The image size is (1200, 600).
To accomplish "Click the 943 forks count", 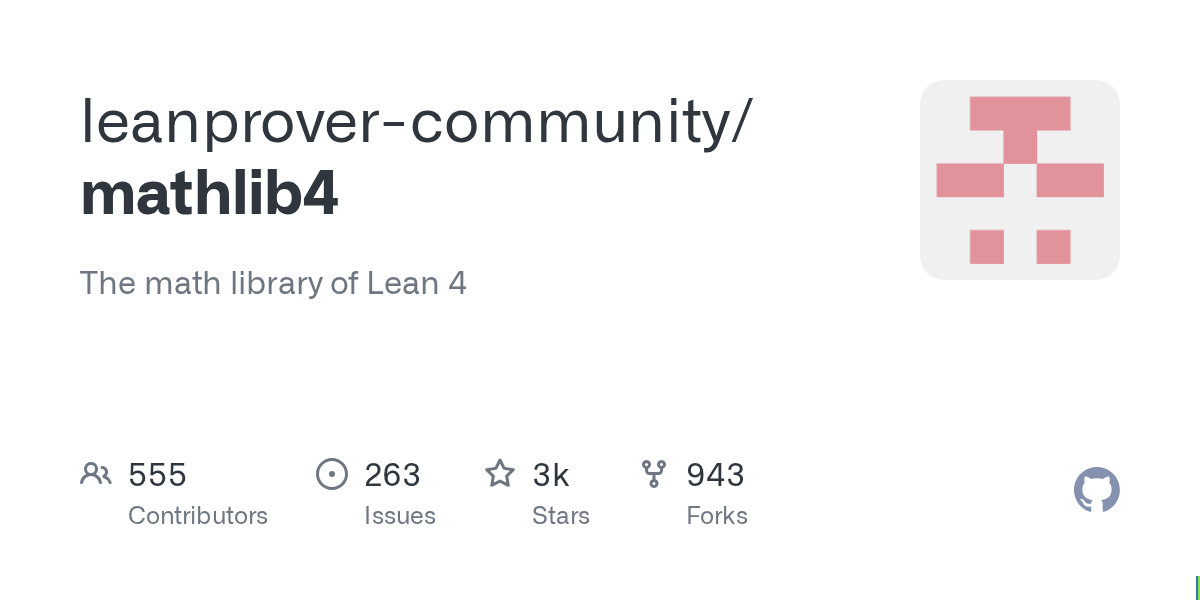I will (x=715, y=475).
